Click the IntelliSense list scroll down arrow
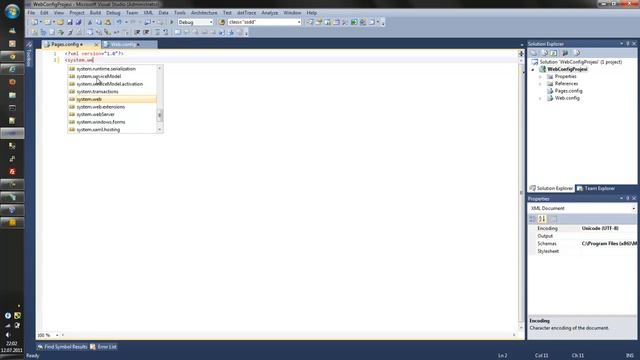Screen dimensions: 640x360 tap(160, 129)
